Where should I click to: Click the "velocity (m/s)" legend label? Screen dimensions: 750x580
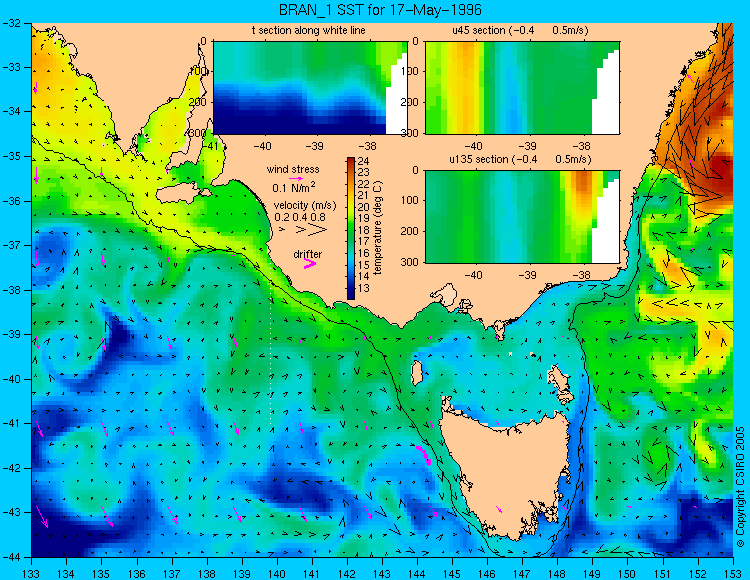tap(305, 206)
